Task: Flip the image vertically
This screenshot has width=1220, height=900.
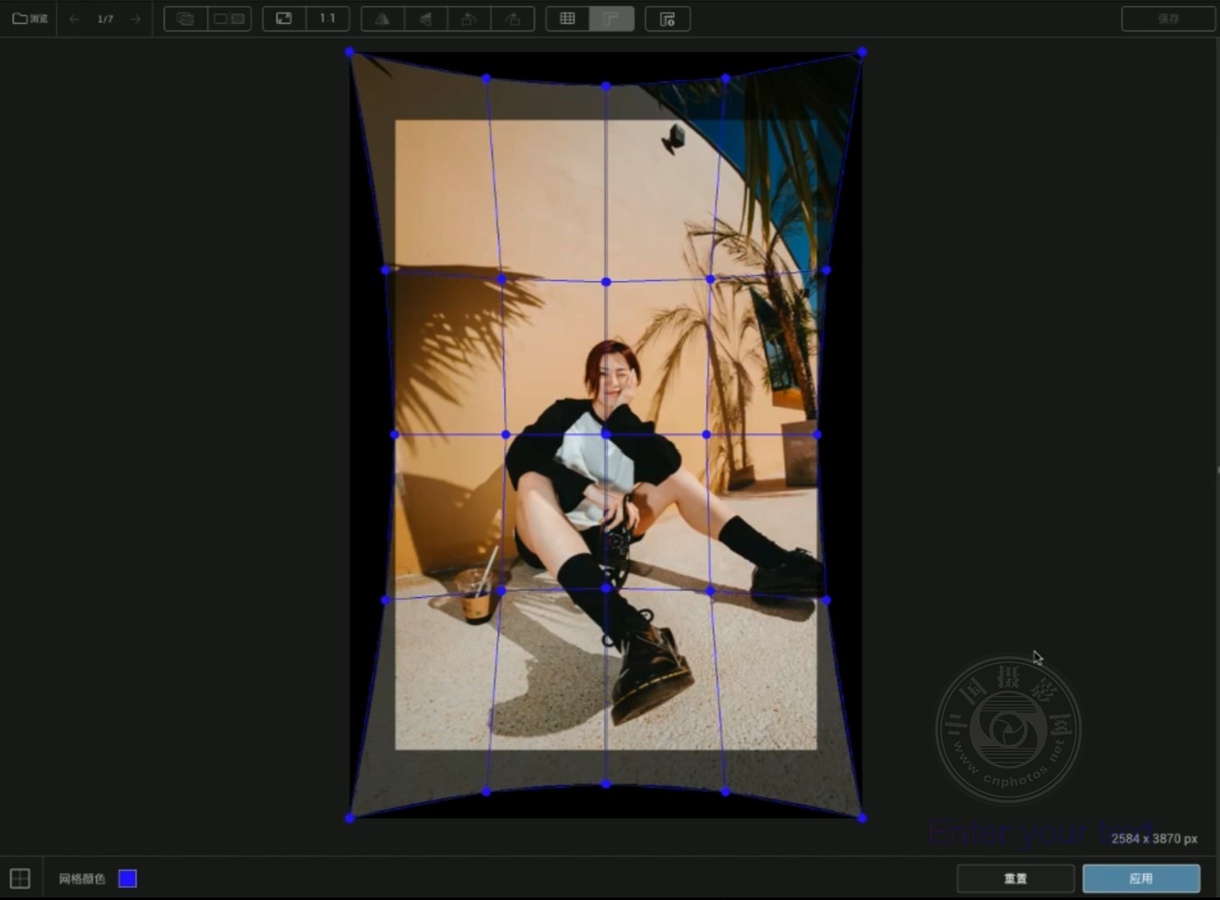Action: [x=425, y=19]
